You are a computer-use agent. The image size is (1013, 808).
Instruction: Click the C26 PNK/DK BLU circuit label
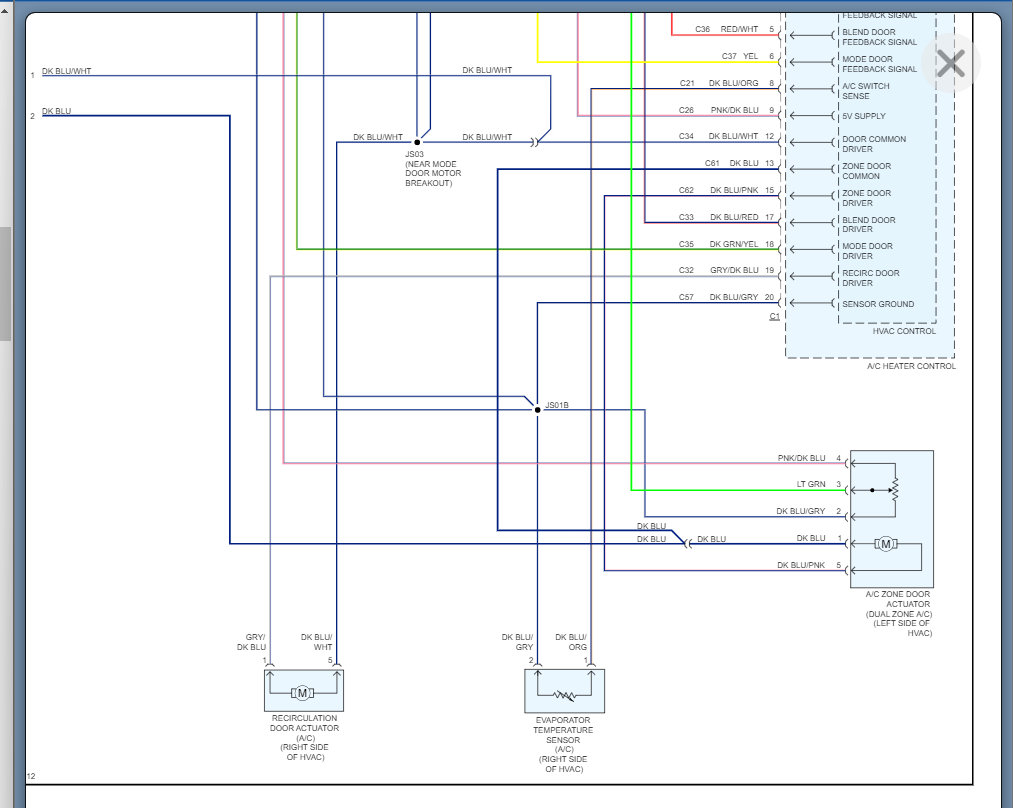[x=718, y=110]
